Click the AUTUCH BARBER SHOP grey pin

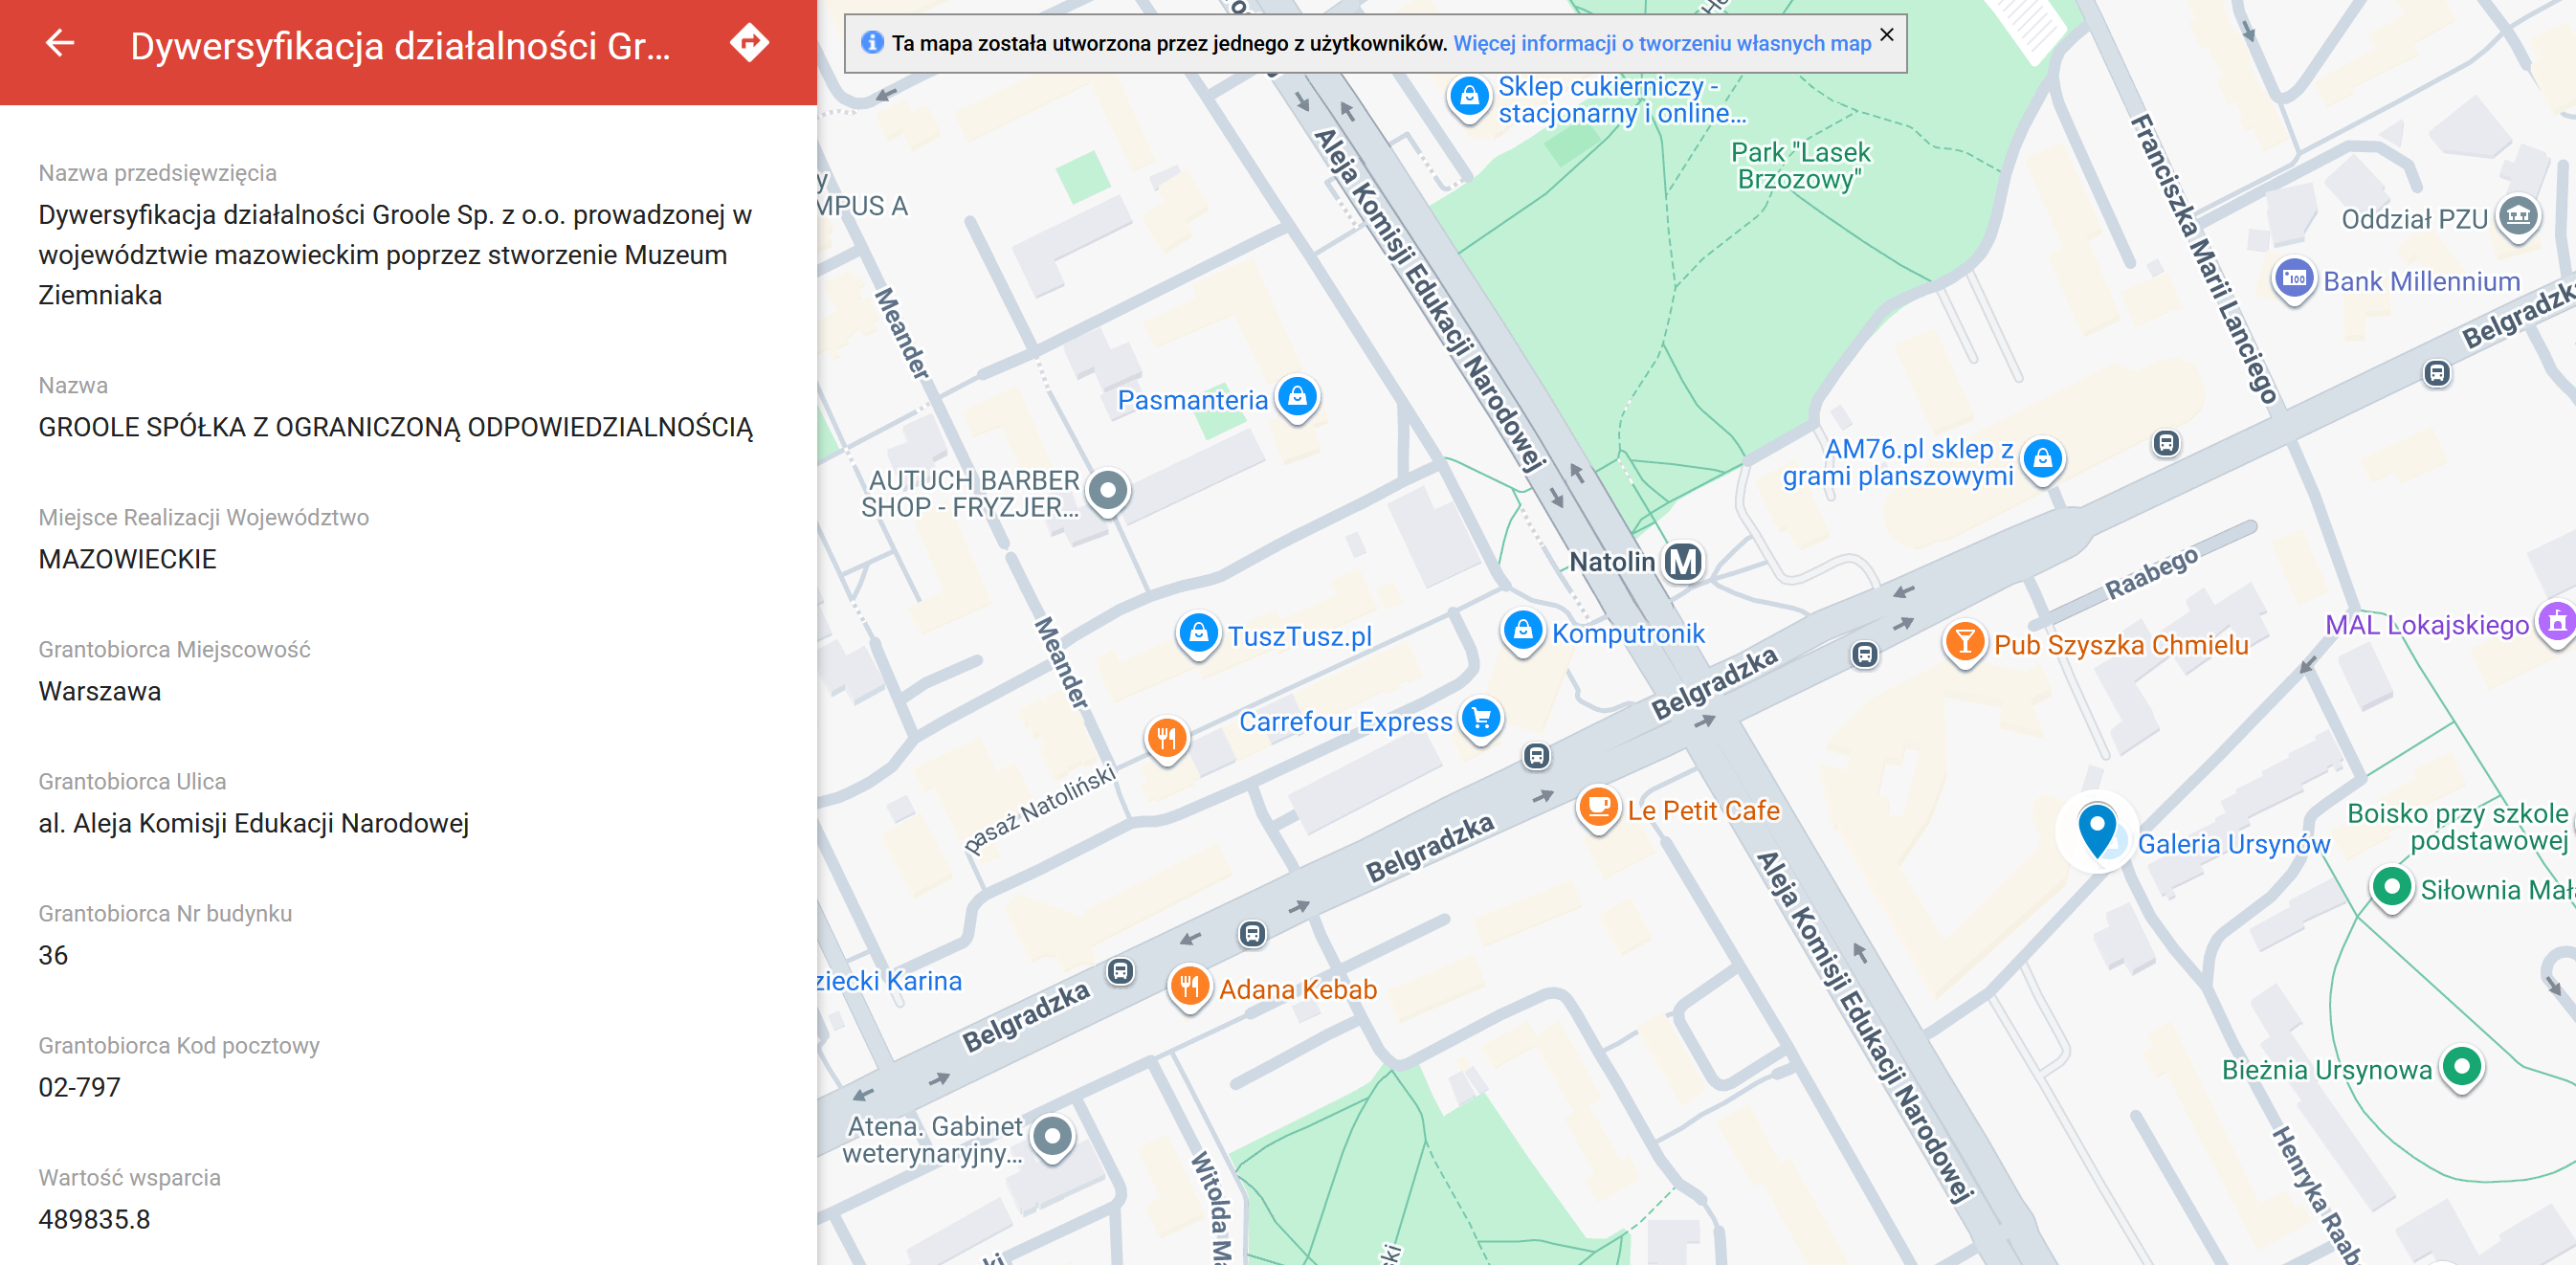tap(1107, 491)
